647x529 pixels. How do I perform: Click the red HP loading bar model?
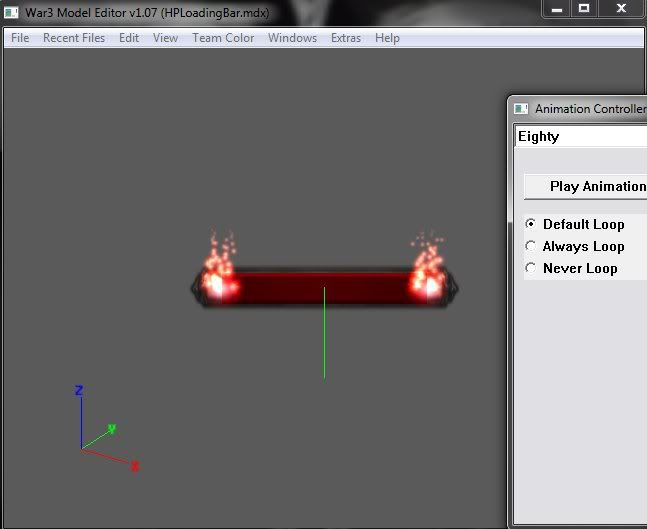(x=324, y=288)
